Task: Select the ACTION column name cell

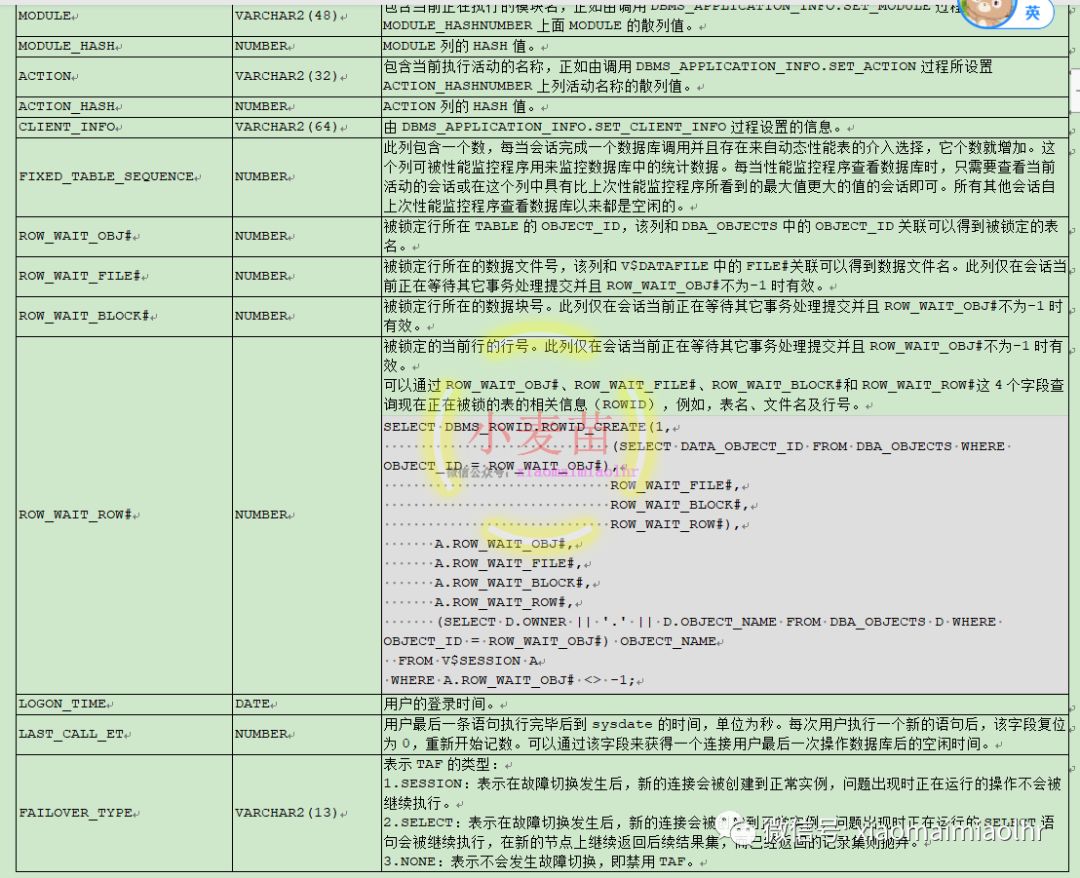Action: pos(124,76)
